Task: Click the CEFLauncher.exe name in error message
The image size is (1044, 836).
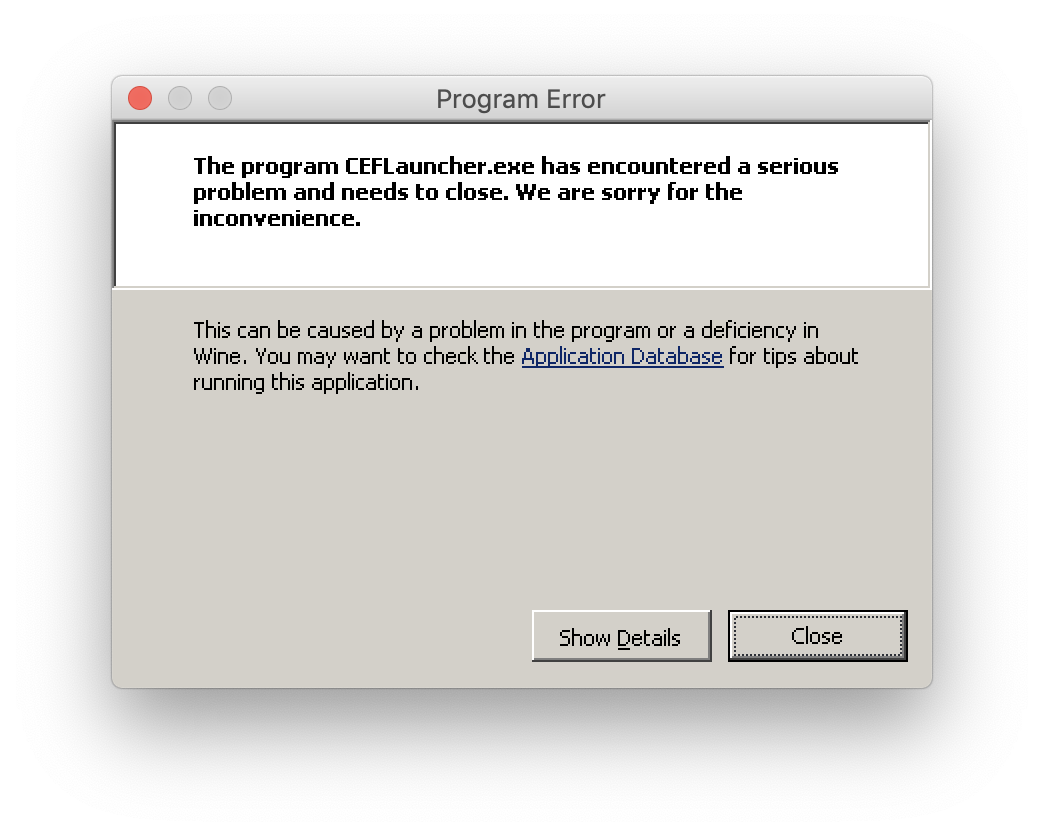Action: coord(439,166)
